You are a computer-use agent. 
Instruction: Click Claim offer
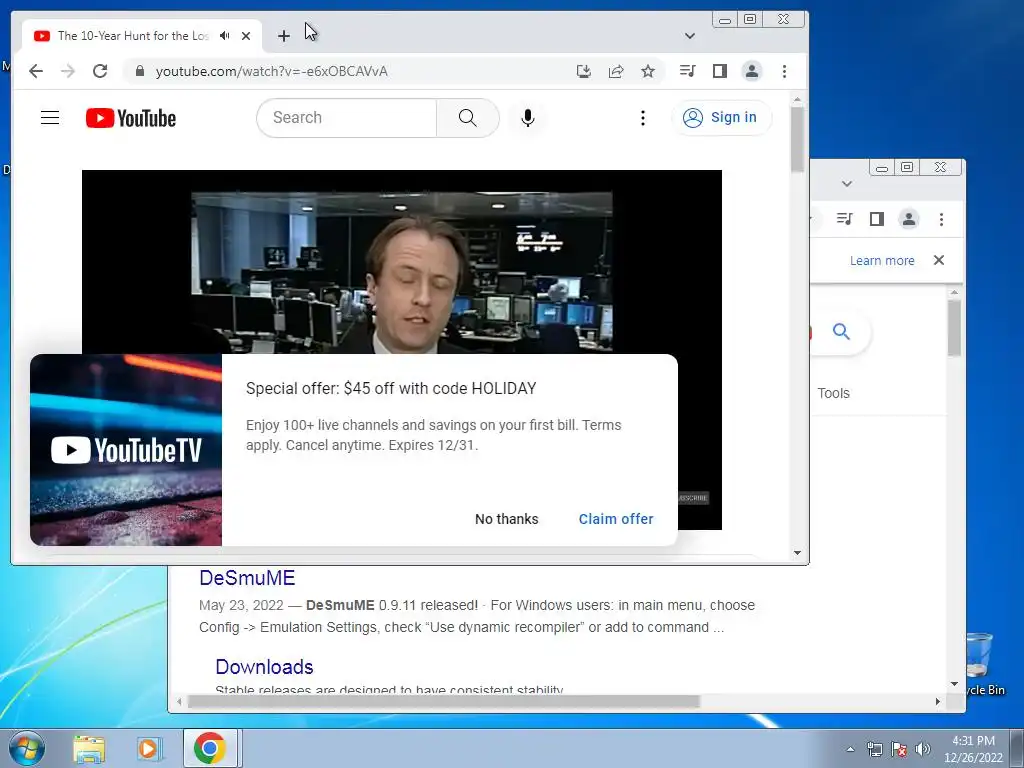[x=616, y=519]
